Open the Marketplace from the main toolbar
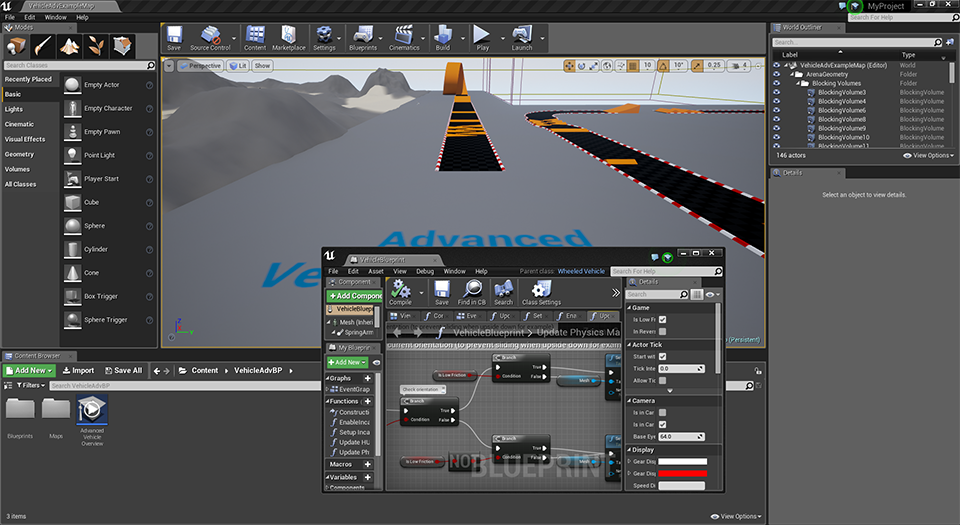Image resolution: width=960 pixels, height=525 pixels. (289, 37)
